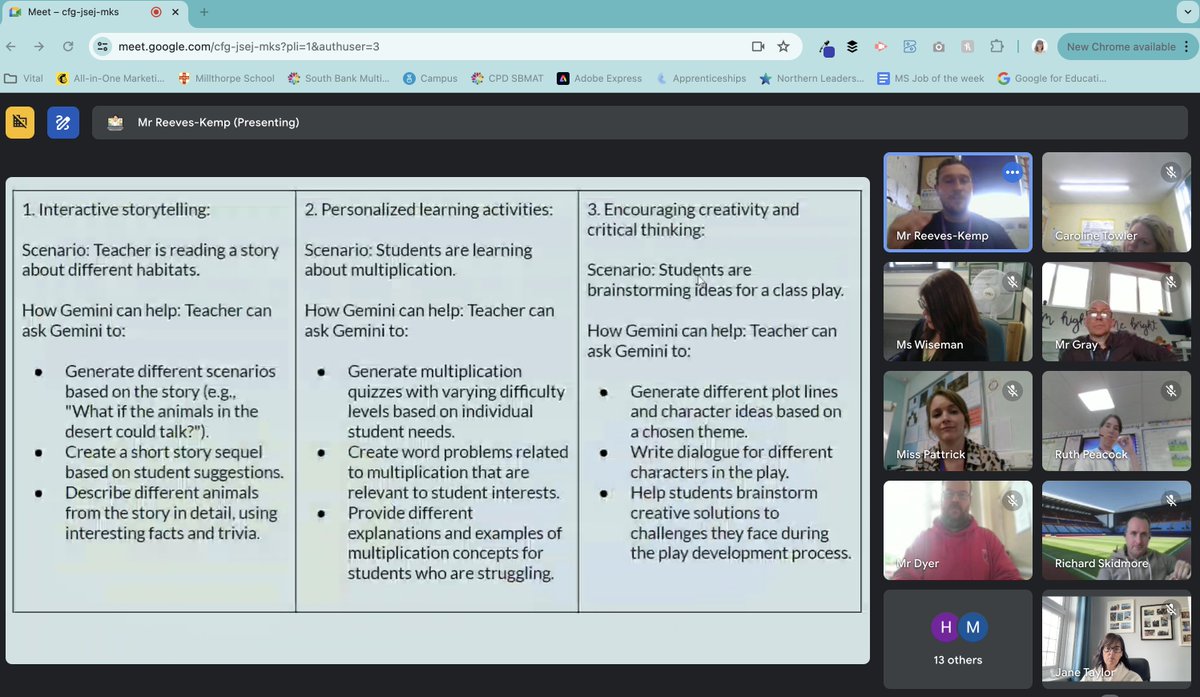Click the New Chrome available button

pos(1125,47)
